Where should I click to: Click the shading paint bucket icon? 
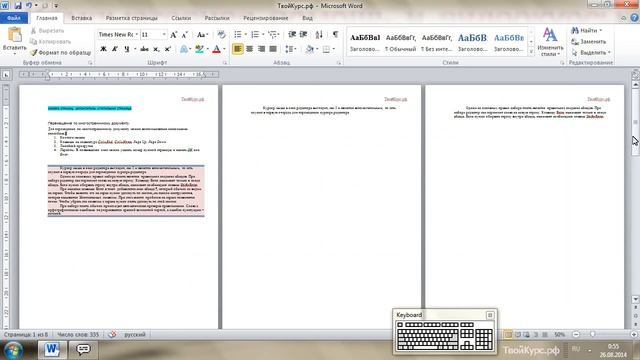[309, 49]
